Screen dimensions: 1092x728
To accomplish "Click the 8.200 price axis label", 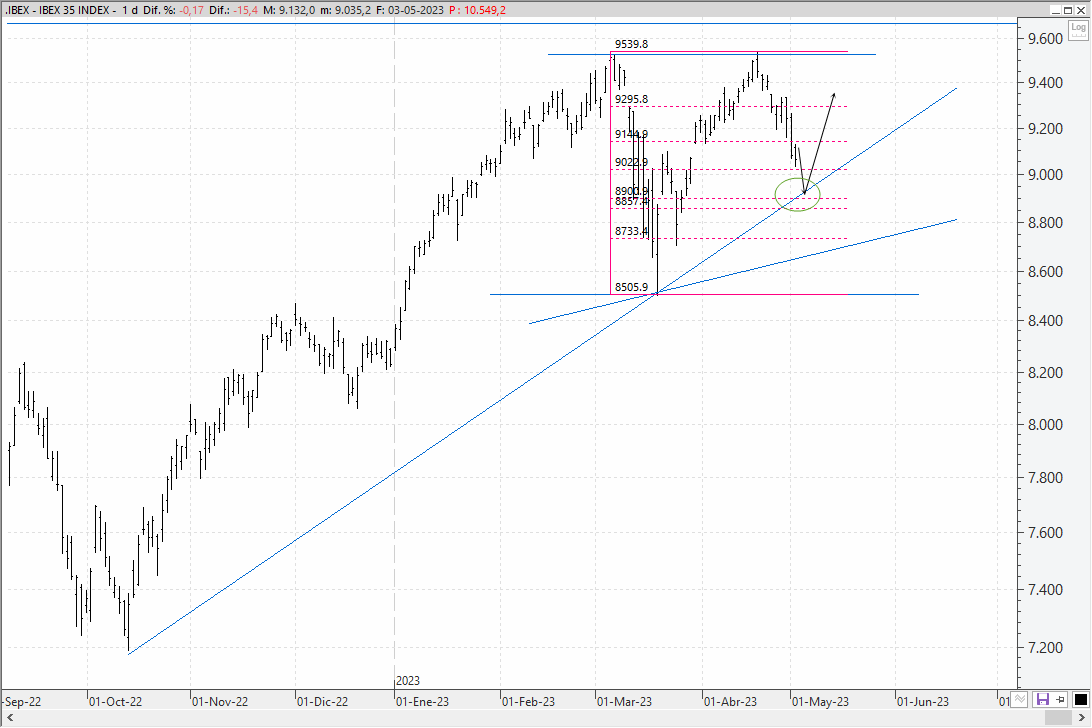I will point(1045,373).
